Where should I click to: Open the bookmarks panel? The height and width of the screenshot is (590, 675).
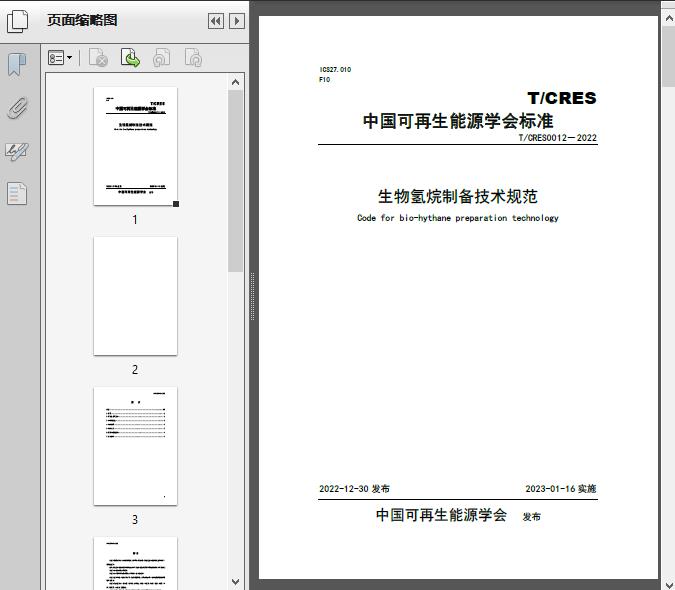(x=17, y=65)
